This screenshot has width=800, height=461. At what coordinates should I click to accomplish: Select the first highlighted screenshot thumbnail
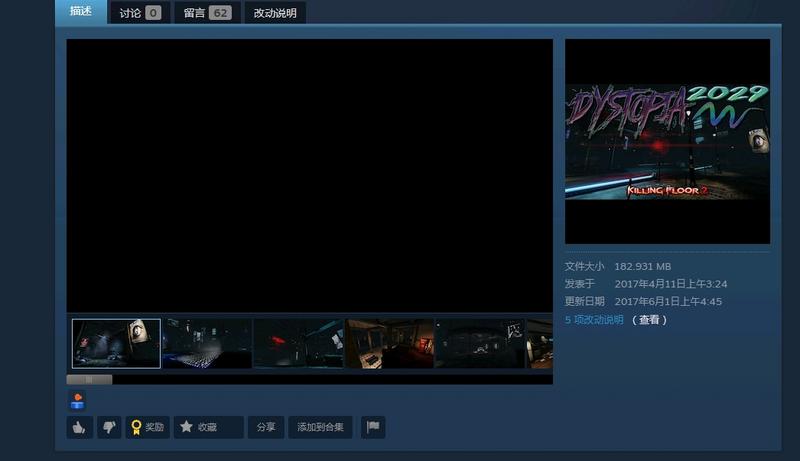[116, 344]
